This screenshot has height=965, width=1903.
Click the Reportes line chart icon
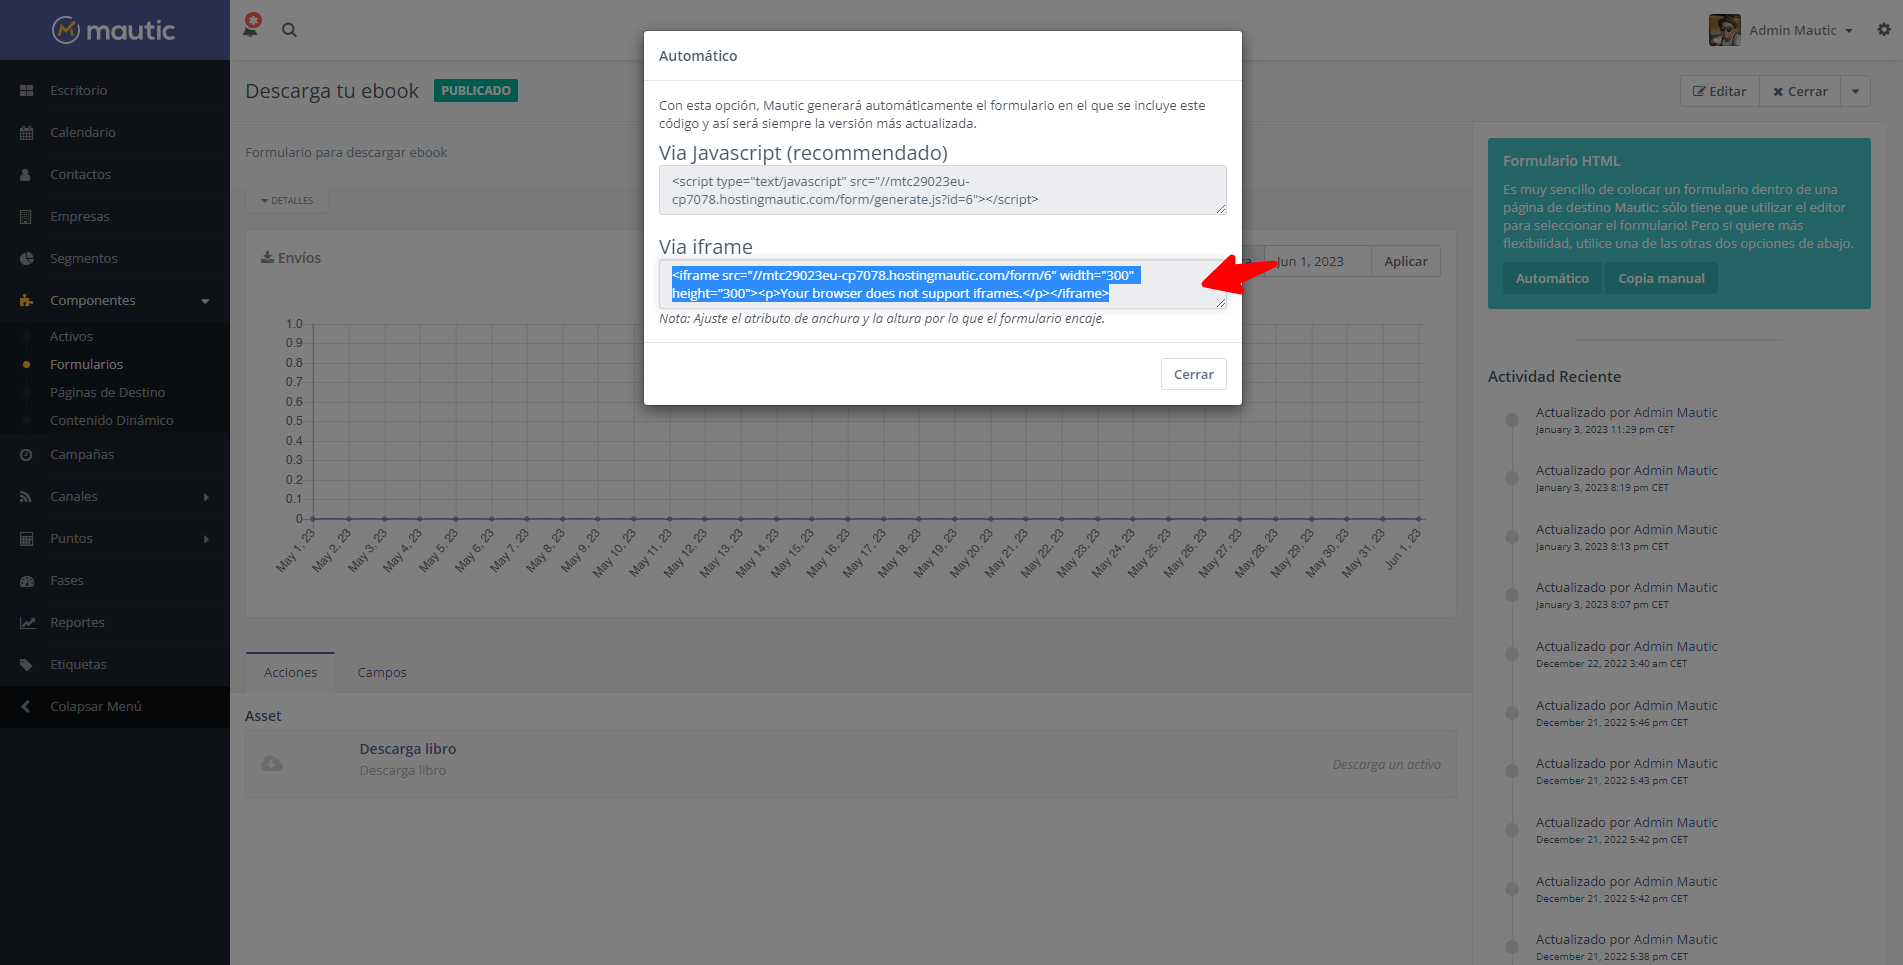[x=26, y=623]
